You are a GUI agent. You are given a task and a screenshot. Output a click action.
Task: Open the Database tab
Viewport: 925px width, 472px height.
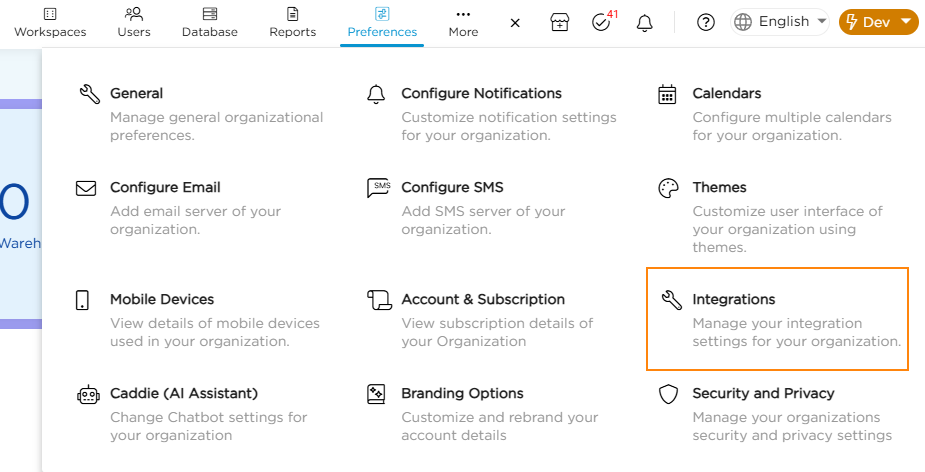pos(210,22)
